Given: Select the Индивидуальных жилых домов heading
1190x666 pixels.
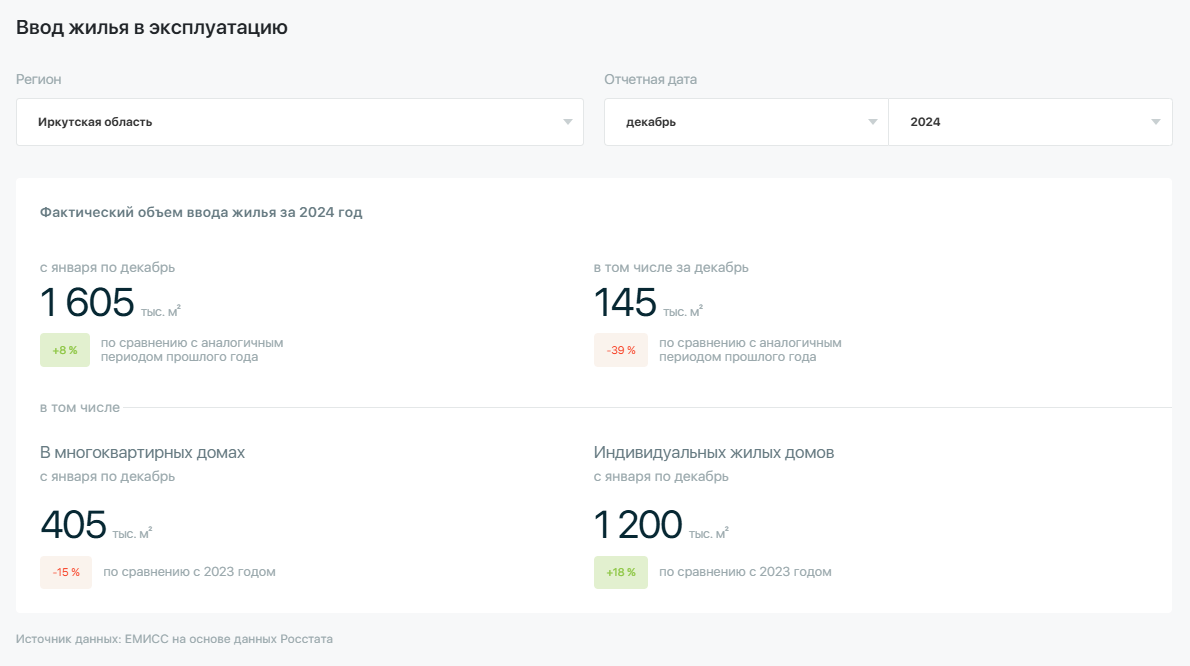Looking at the screenshot, I should coord(713,453).
